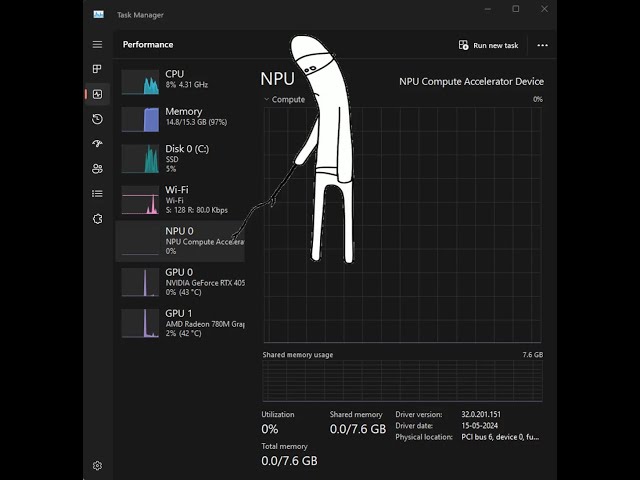The height and width of the screenshot is (480, 640).
Task: Click the 'PCI bus 6, device 0' location
Action: pyautogui.click(x=500, y=437)
